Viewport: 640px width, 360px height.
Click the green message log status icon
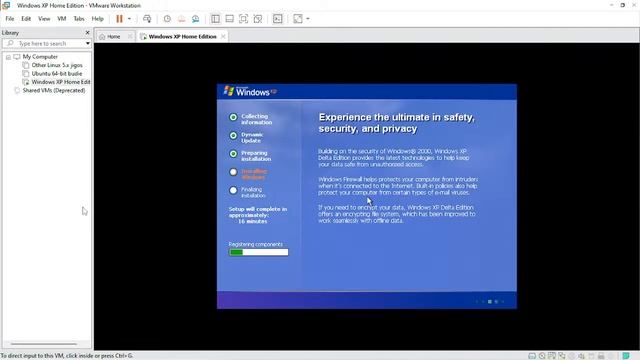click(x=626, y=356)
